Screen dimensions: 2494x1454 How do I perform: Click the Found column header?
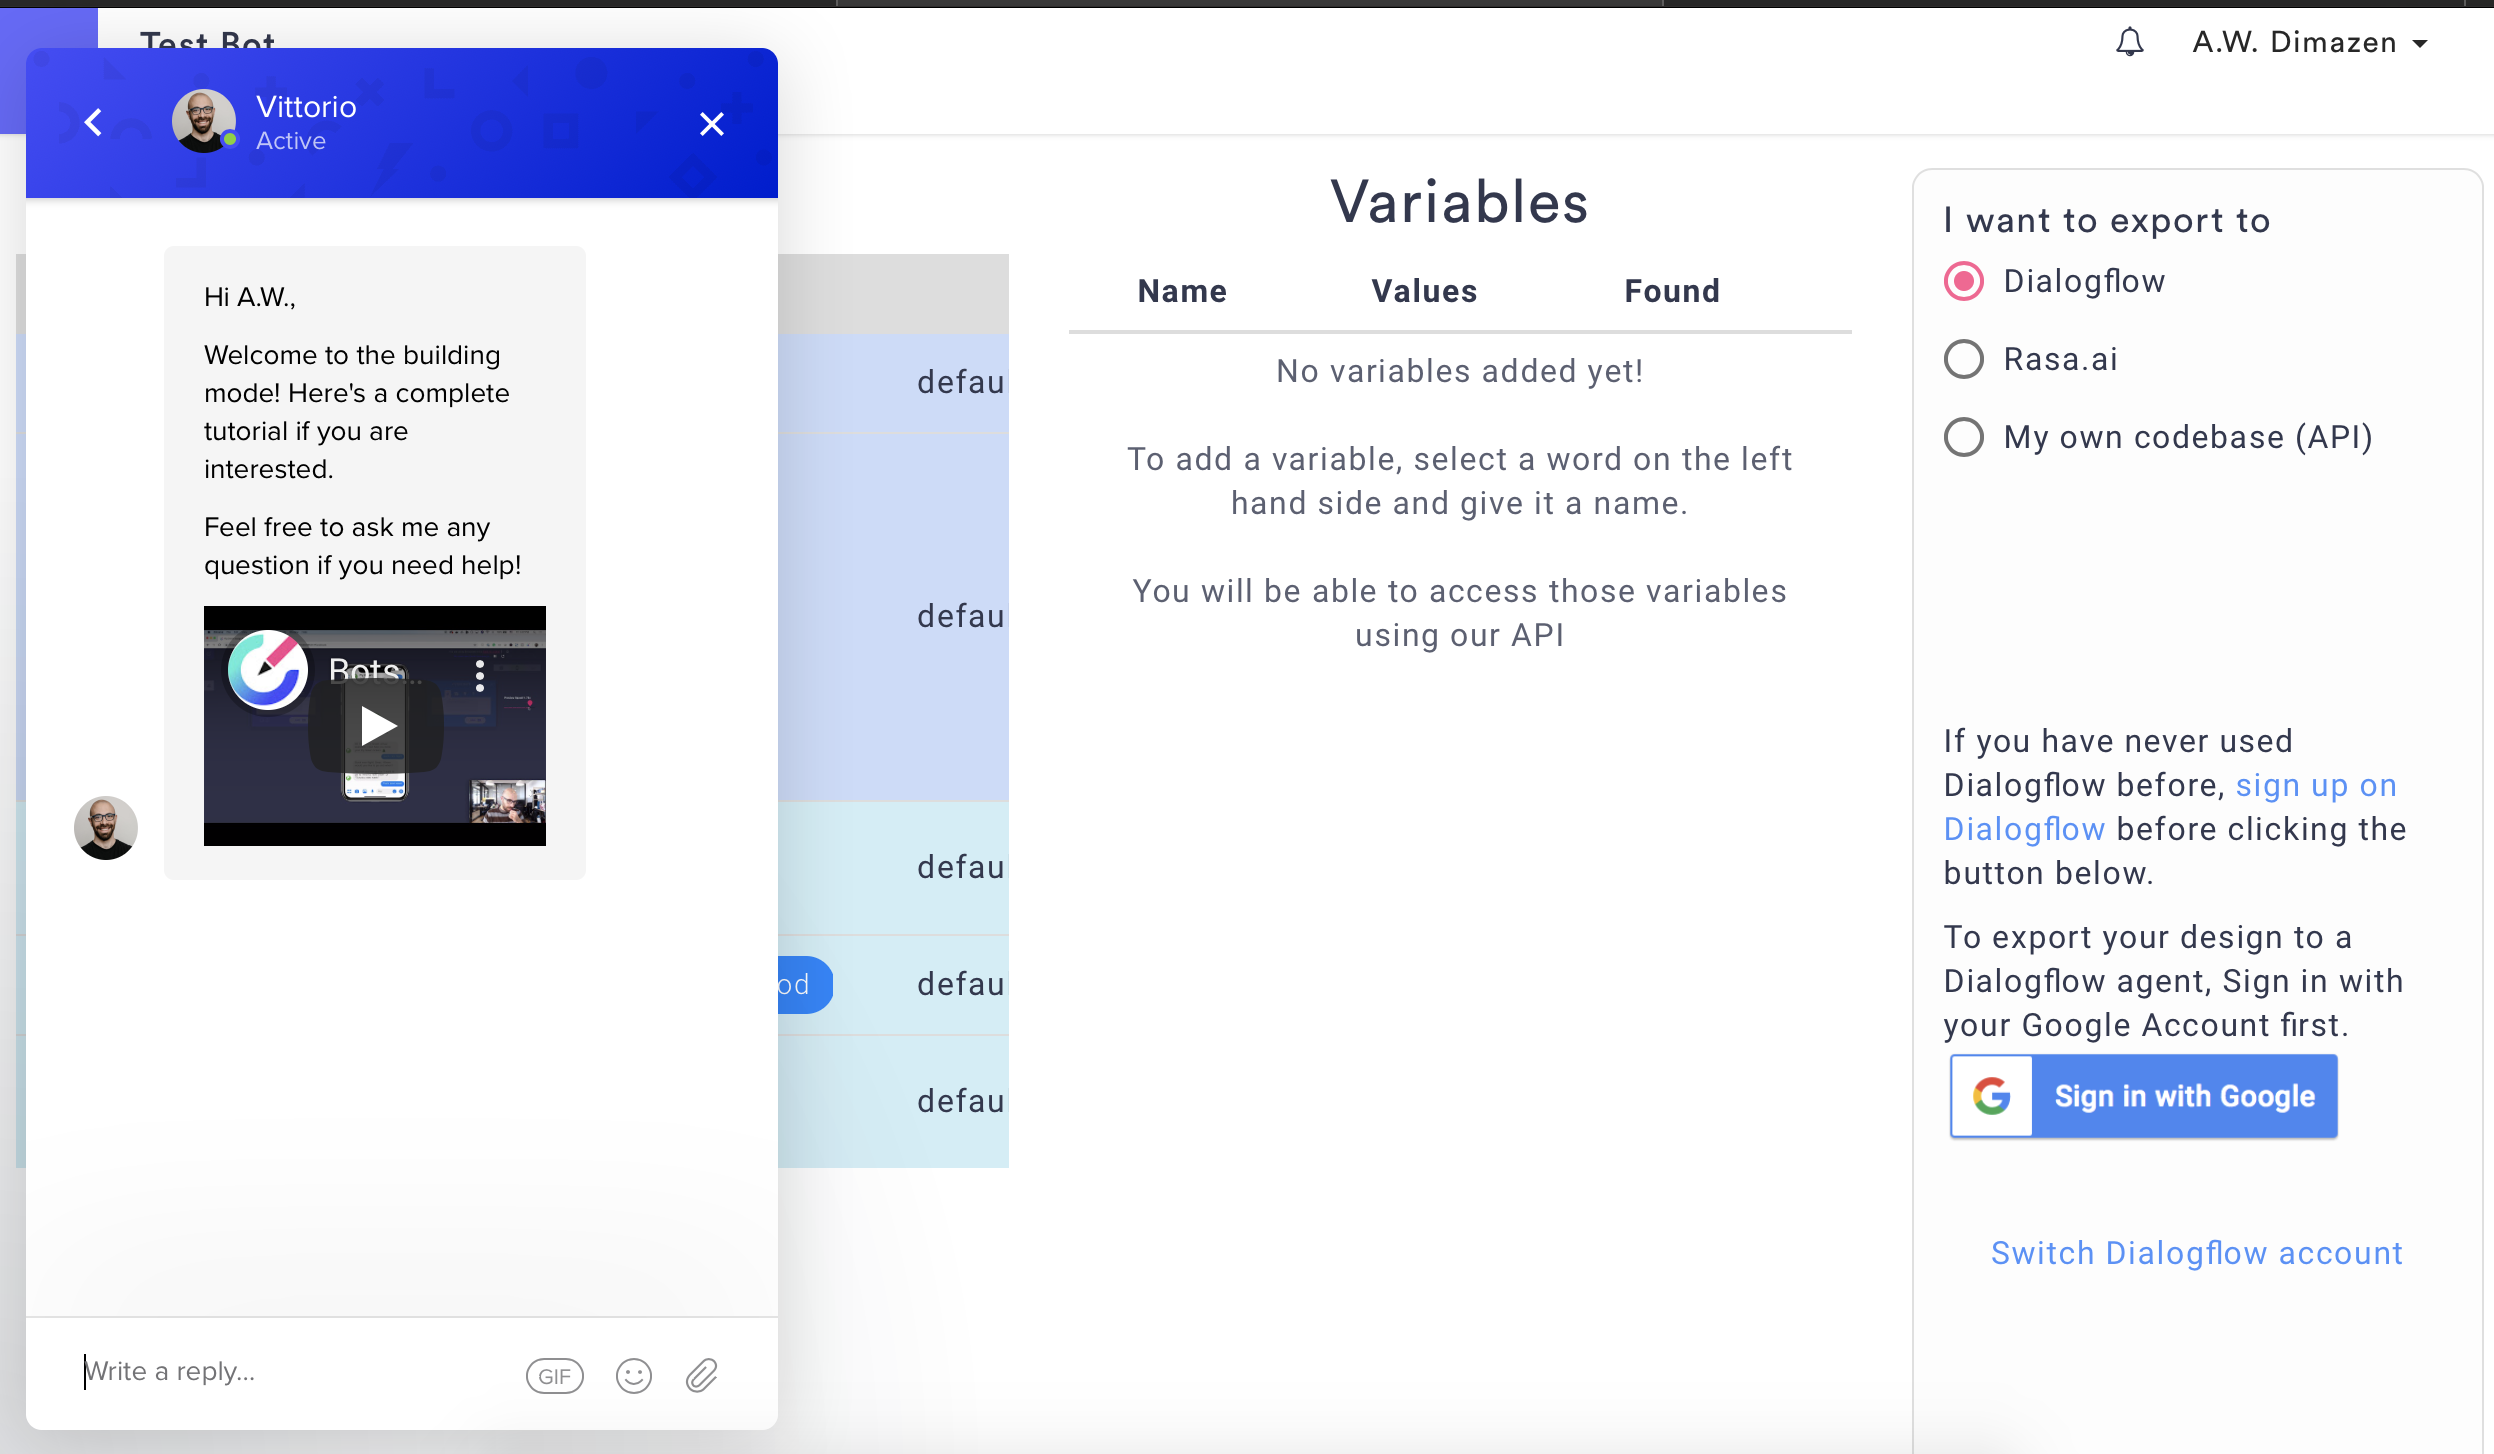click(x=1672, y=291)
